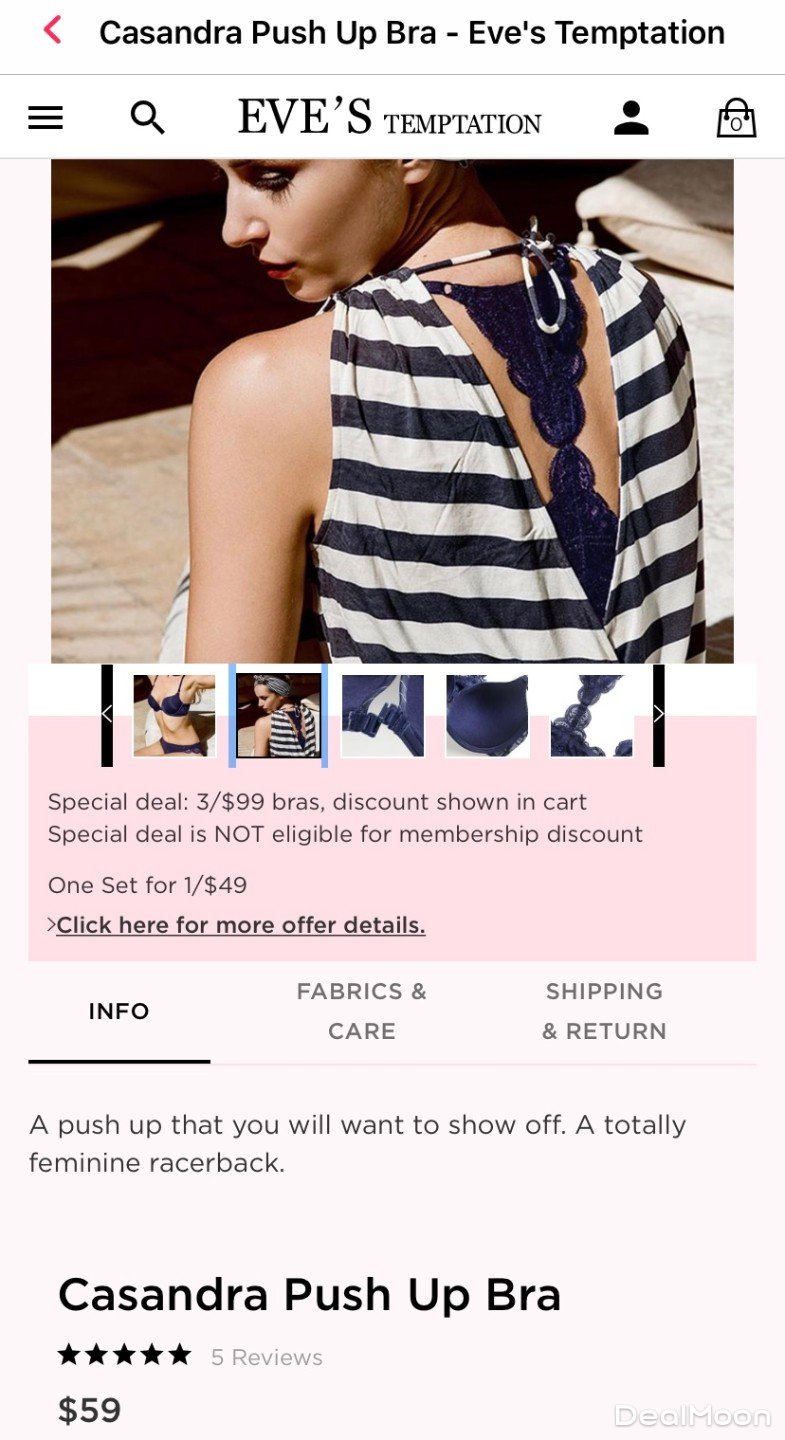Switch to the INFO tab
The height and width of the screenshot is (1440, 785).
[119, 1011]
